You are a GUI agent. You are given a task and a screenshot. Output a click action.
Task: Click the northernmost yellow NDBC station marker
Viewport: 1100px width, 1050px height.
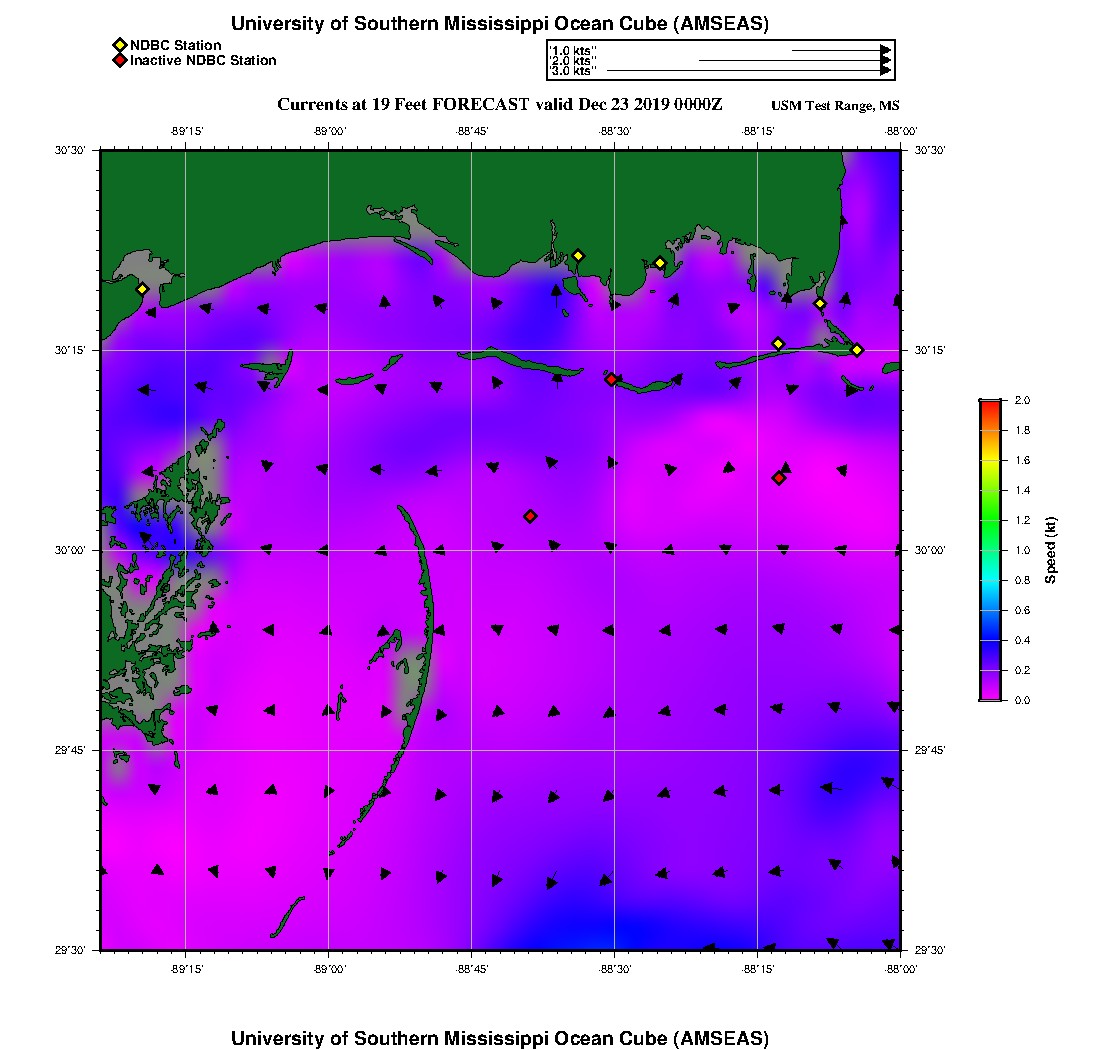click(x=578, y=255)
